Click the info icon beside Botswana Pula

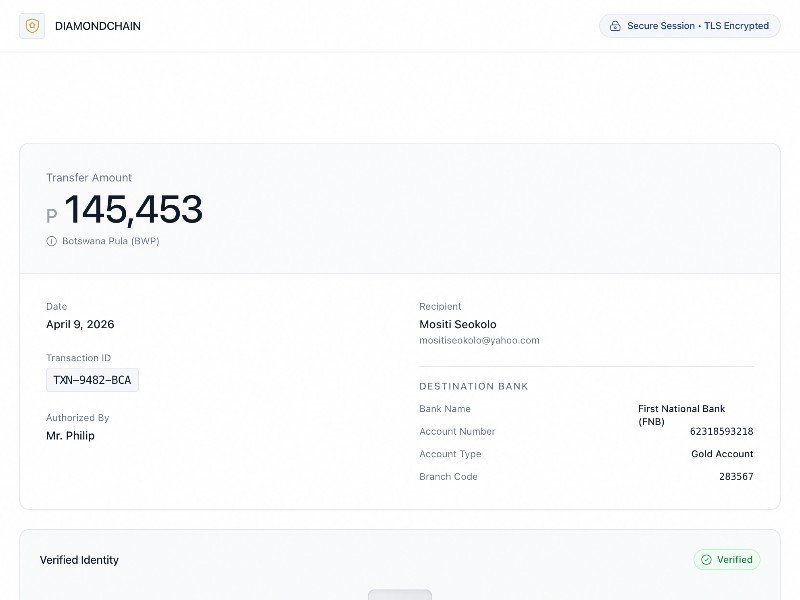click(x=51, y=241)
